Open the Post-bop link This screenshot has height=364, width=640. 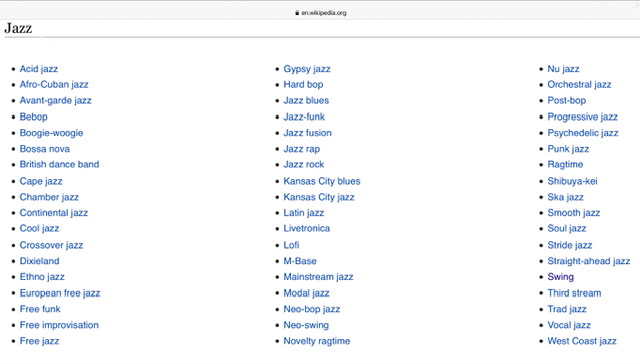point(567,100)
